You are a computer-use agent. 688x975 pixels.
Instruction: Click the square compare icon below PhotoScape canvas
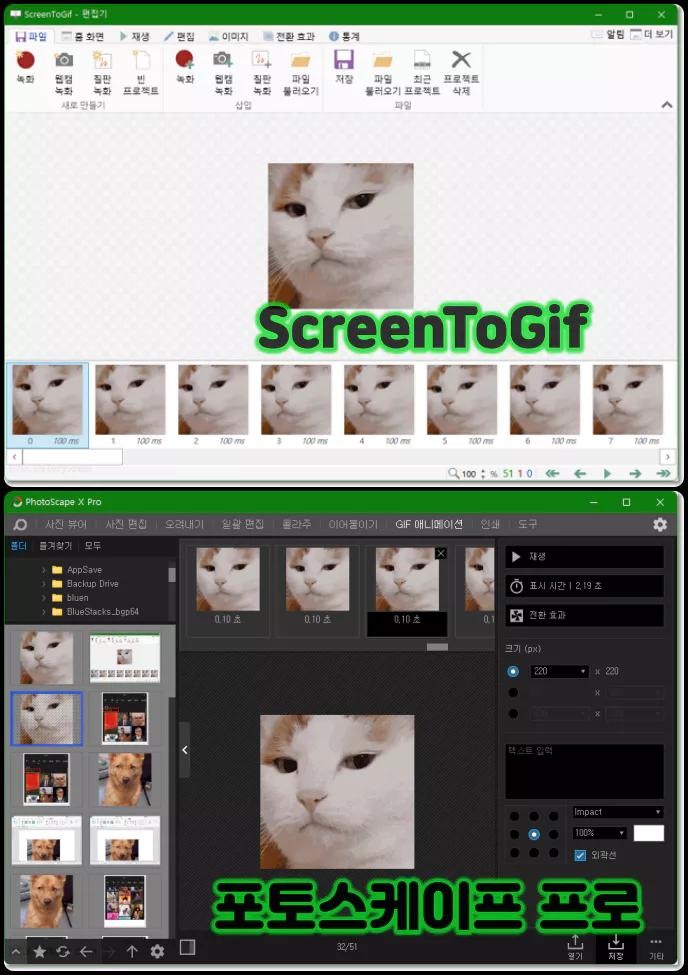pyautogui.click(x=187, y=947)
